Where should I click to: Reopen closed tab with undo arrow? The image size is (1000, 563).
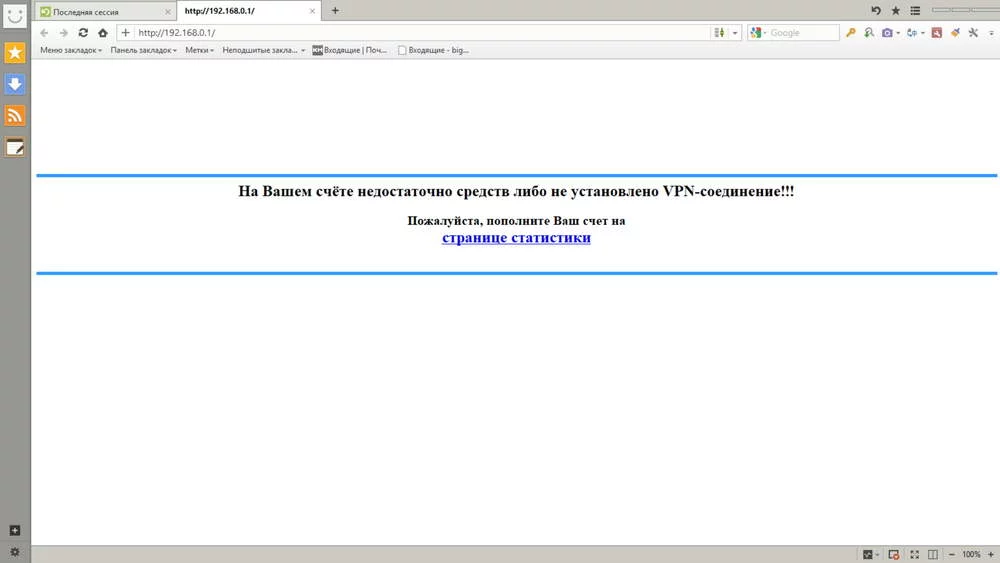[876, 11]
